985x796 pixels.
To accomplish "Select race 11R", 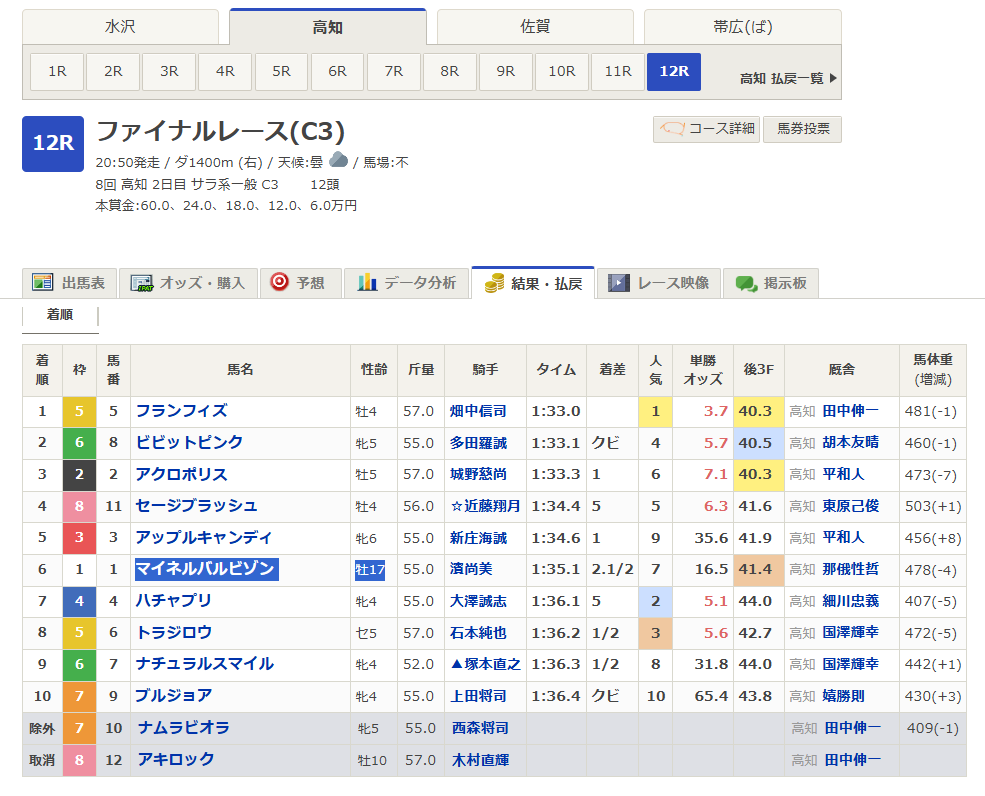I will [618, 72].
